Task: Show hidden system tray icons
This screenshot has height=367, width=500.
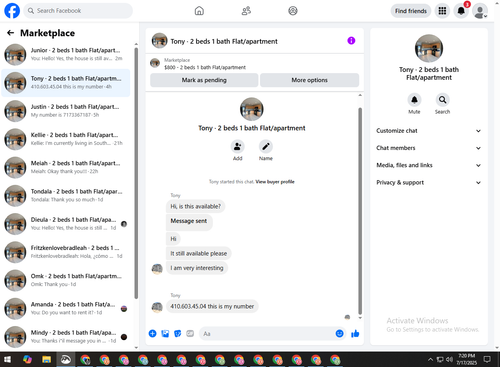Action: (430, 359)
